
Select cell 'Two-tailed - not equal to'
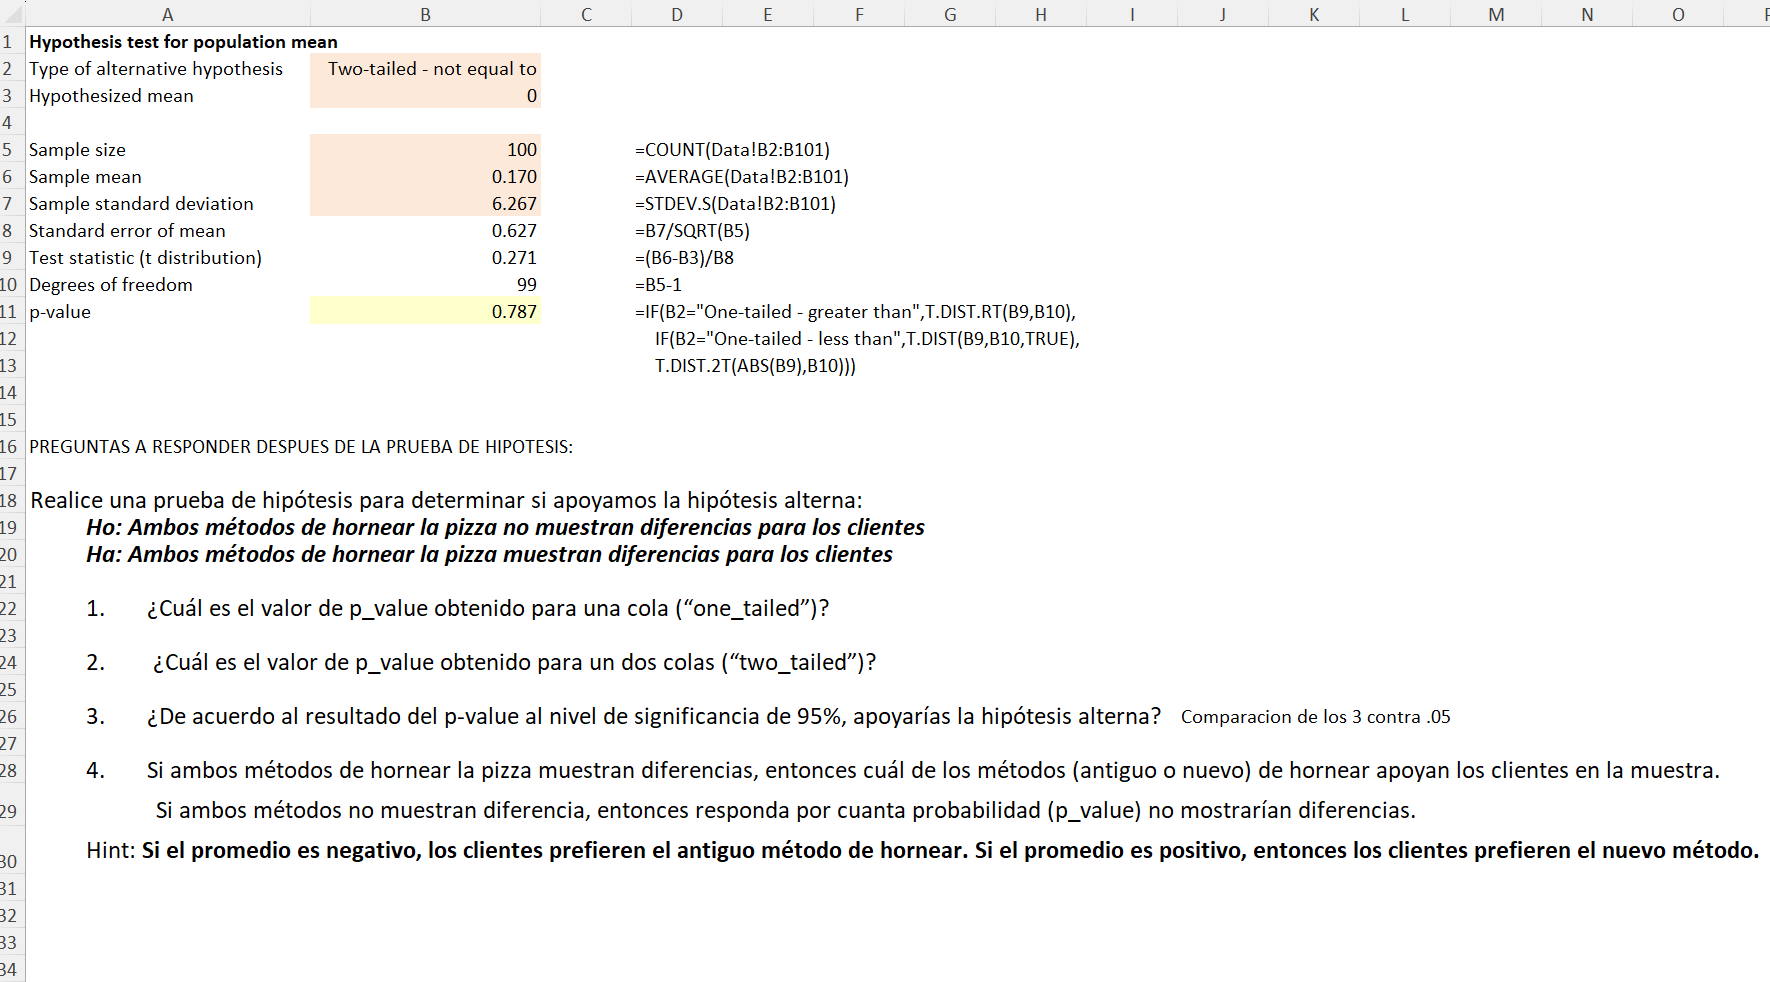(426, 68)
